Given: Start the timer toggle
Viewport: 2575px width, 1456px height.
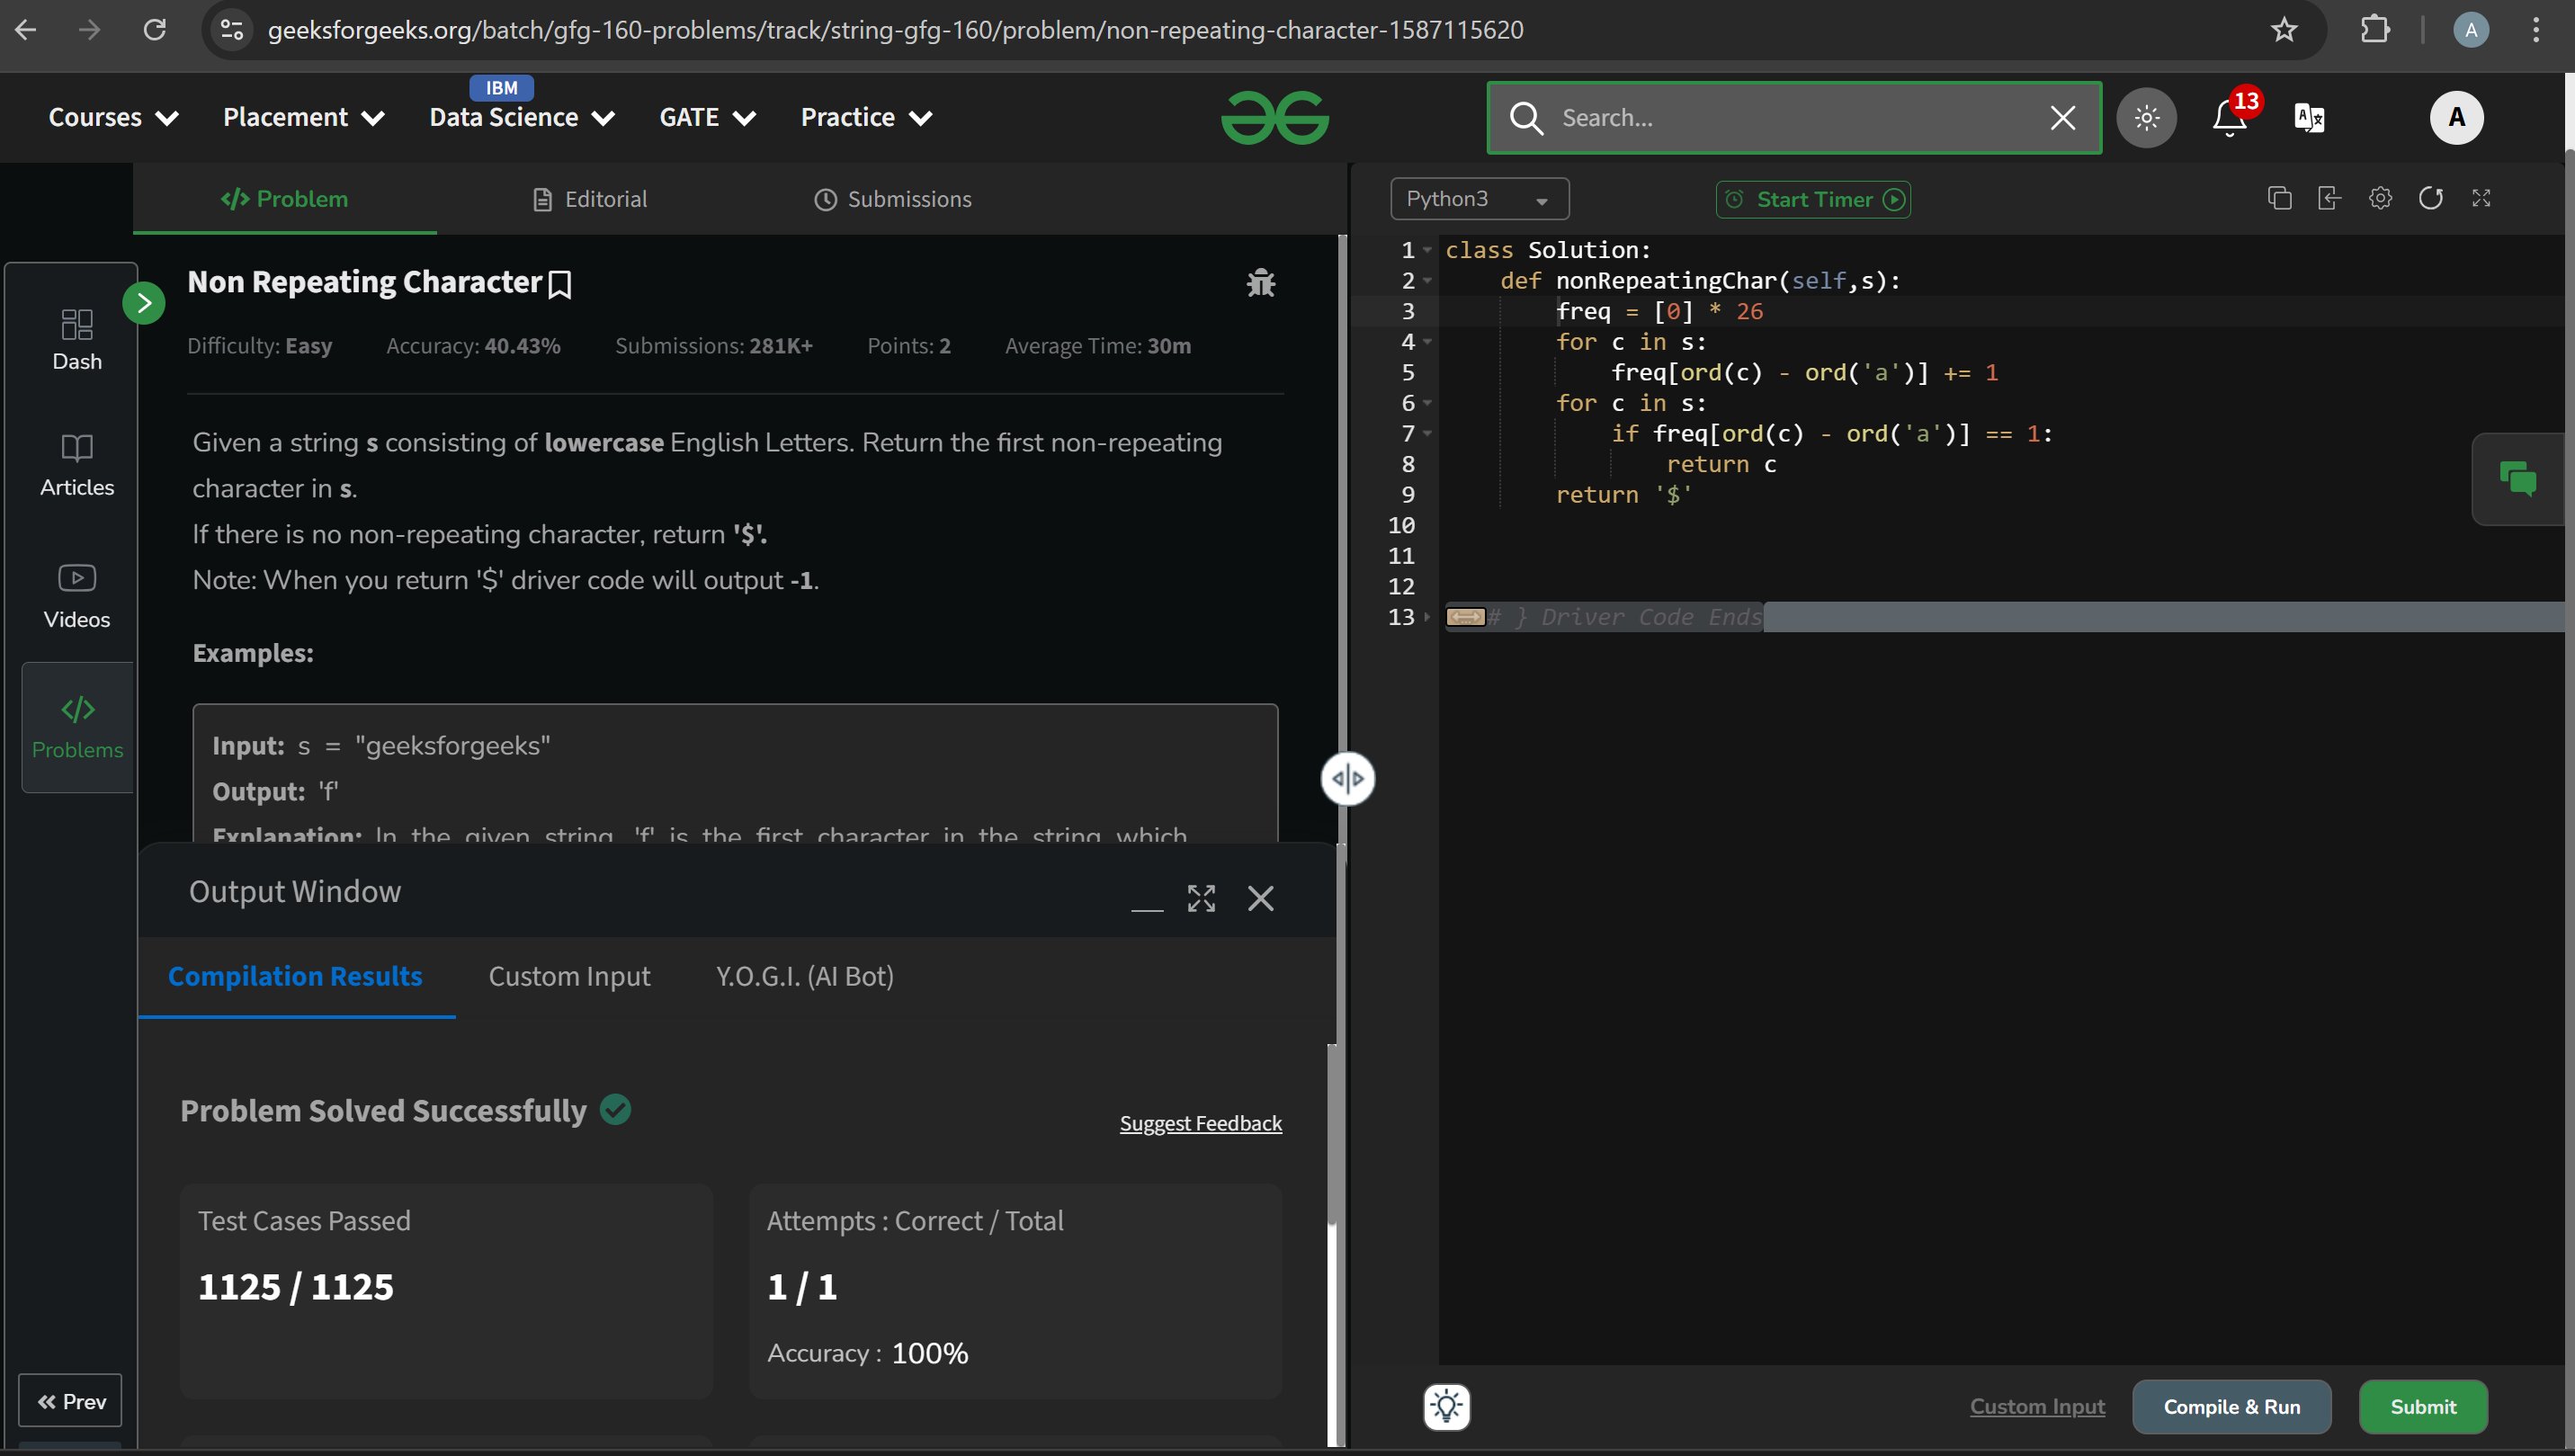Looking at the screenshot, I should (1813, 199).
